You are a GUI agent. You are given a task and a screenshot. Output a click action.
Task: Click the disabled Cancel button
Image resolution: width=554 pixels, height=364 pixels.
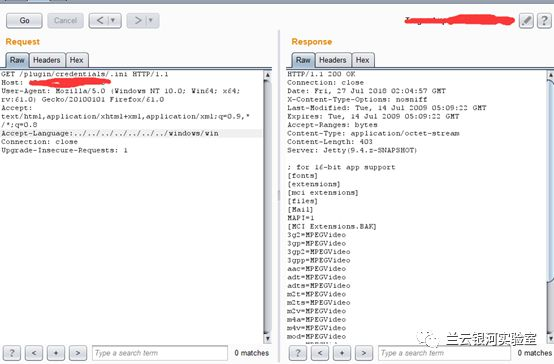coord(65,20)
